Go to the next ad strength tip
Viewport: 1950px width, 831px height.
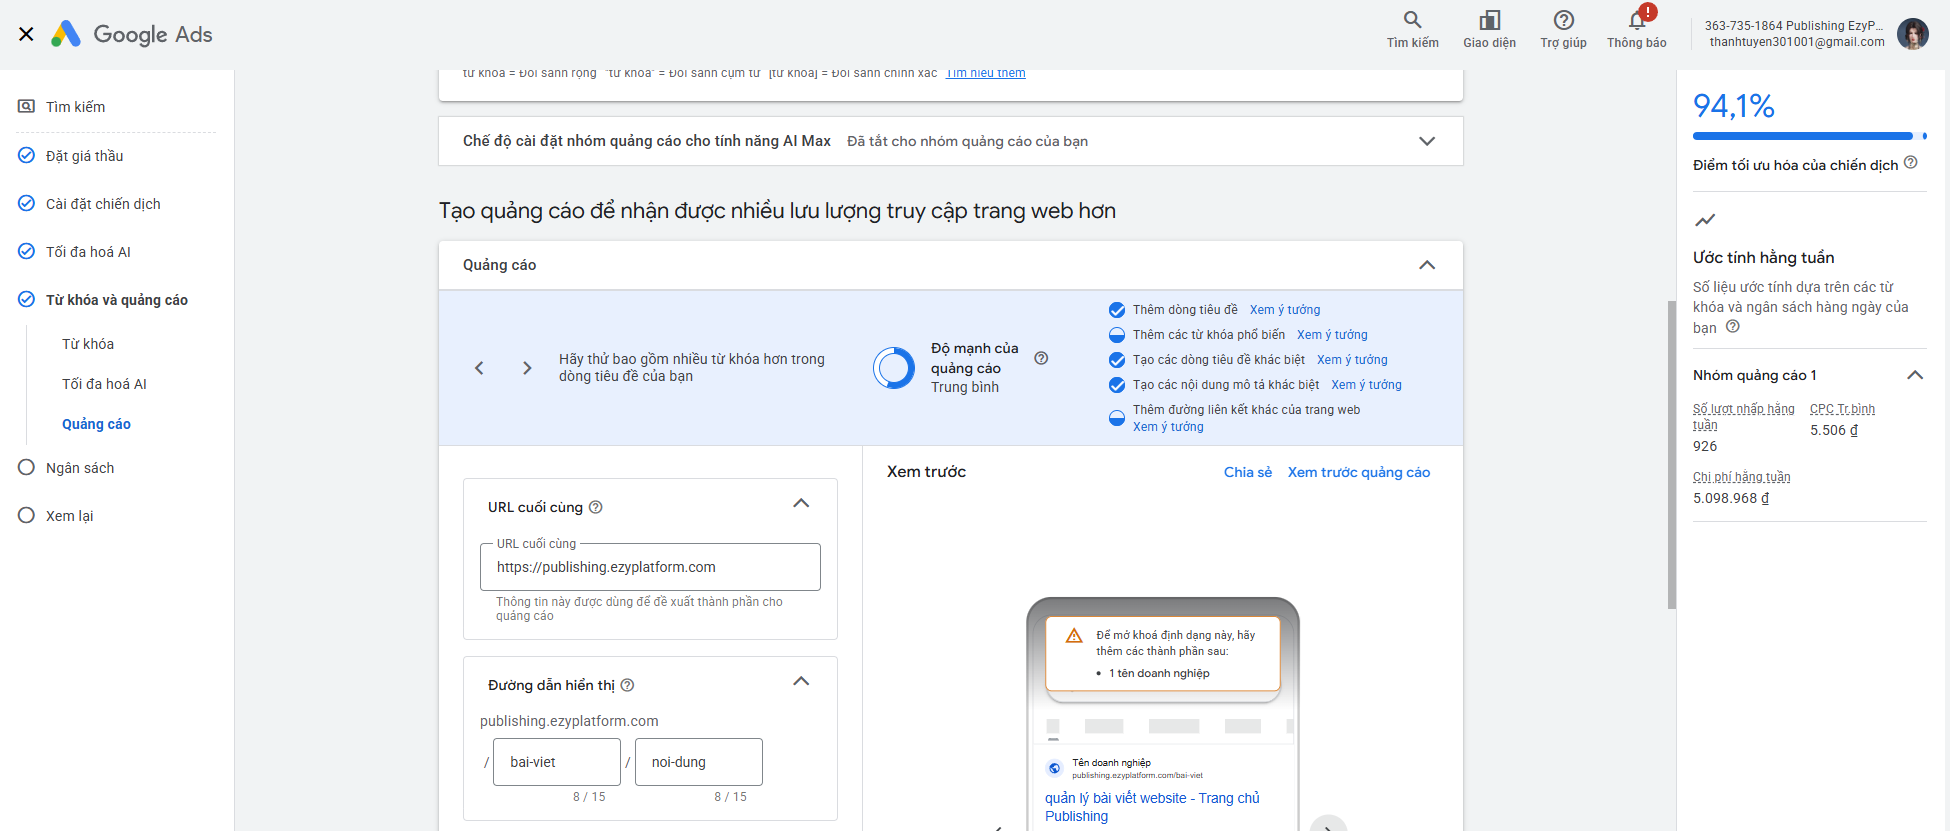tap(527, 368)
